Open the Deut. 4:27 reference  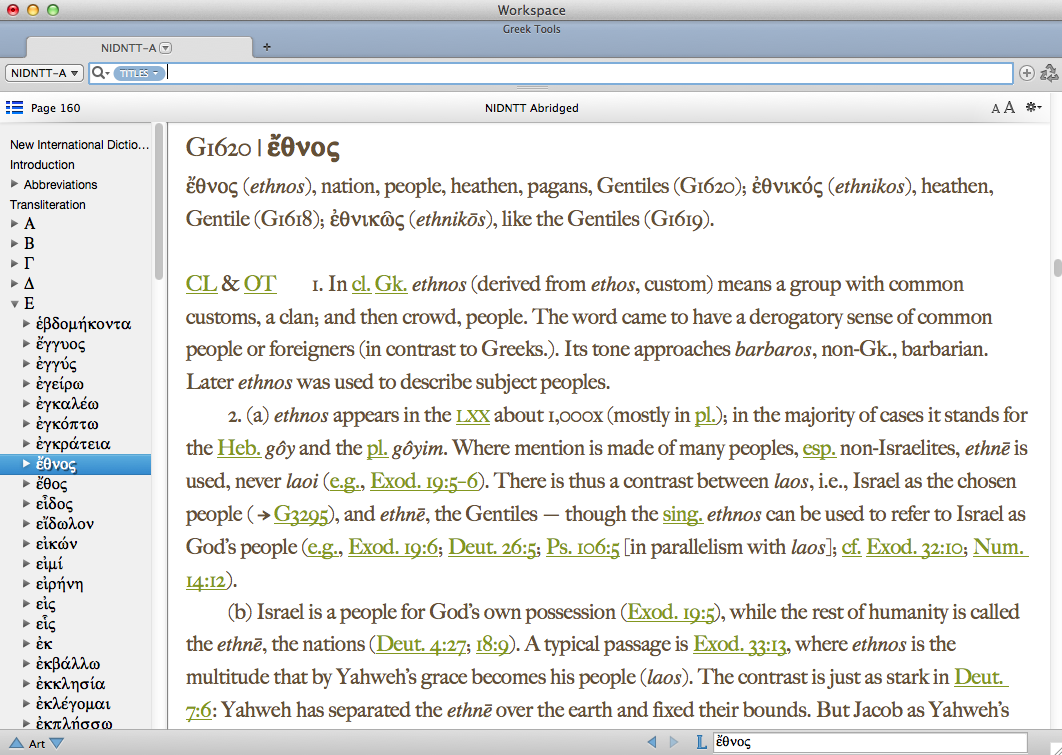[x=421, y=644]
